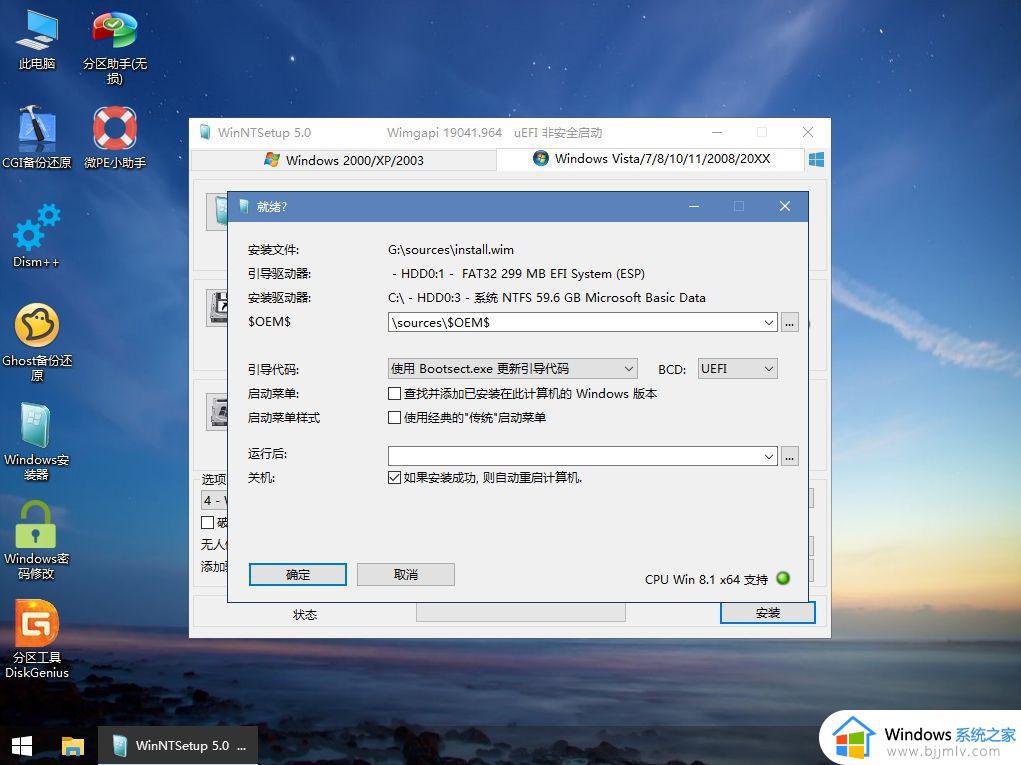Click 安装 button in WinNTSetup window
Viewport: 1021px width, 765px height.
coord(768,613)
